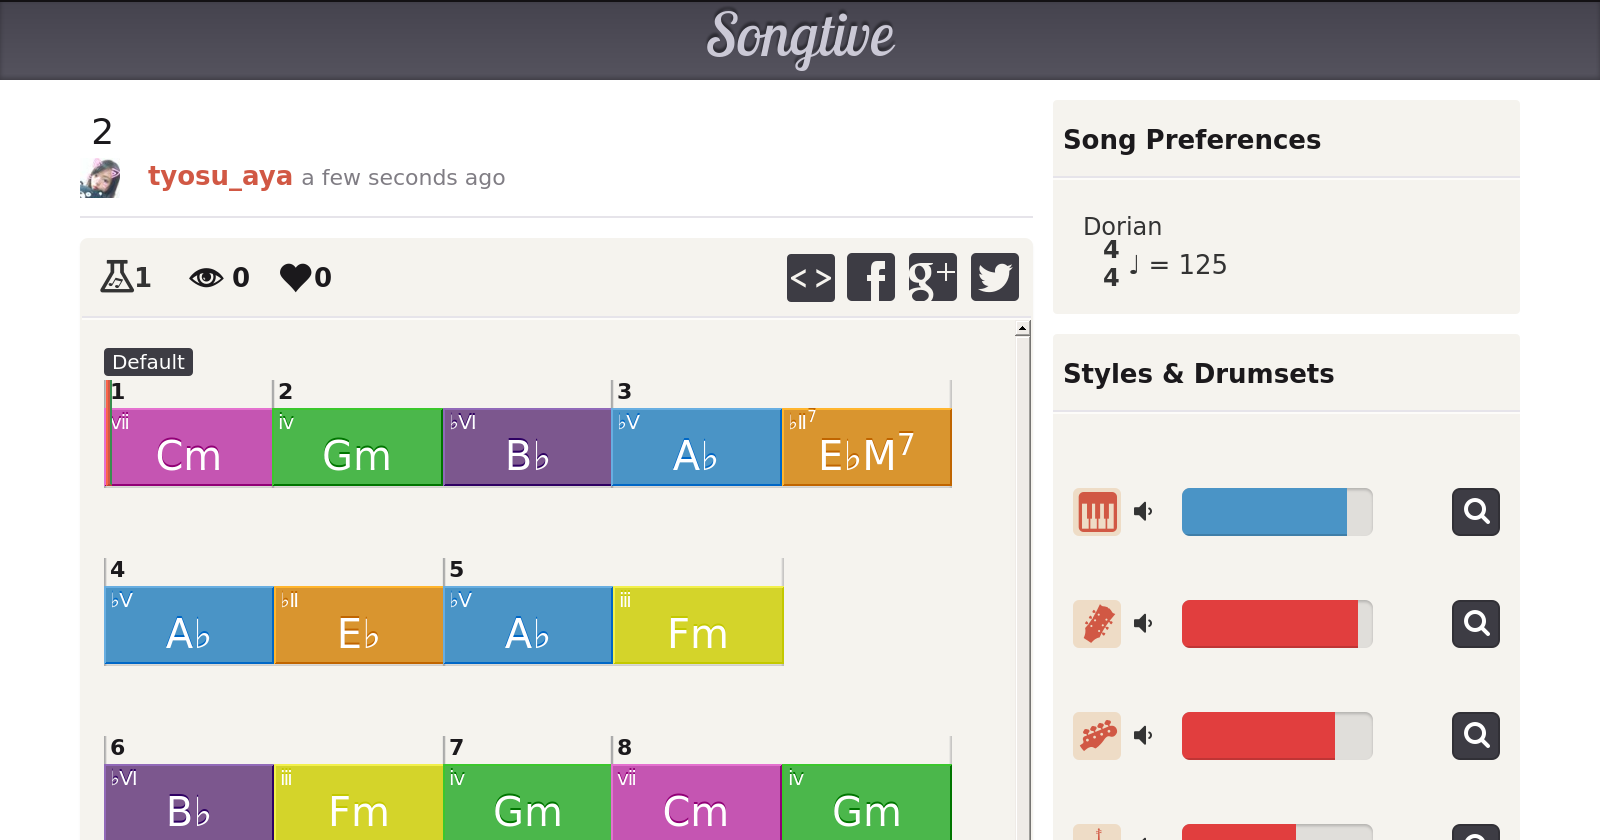1600x840 pixels.
Task: Open tyosu_aya's profile link
Action: pos(220,176)
